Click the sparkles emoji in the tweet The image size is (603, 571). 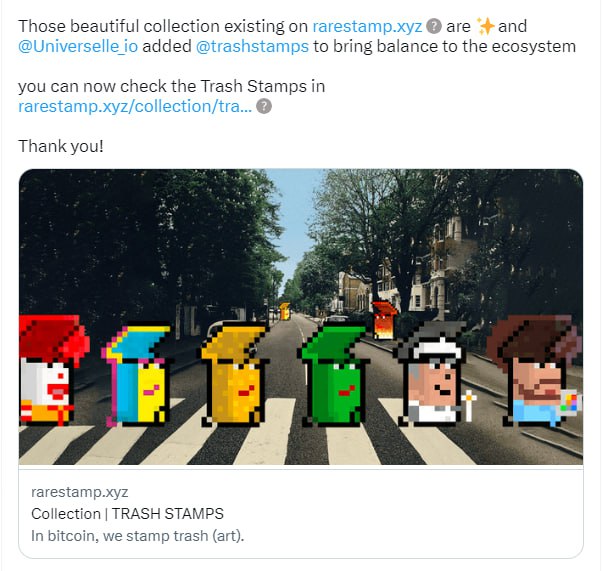click(485, 27)
